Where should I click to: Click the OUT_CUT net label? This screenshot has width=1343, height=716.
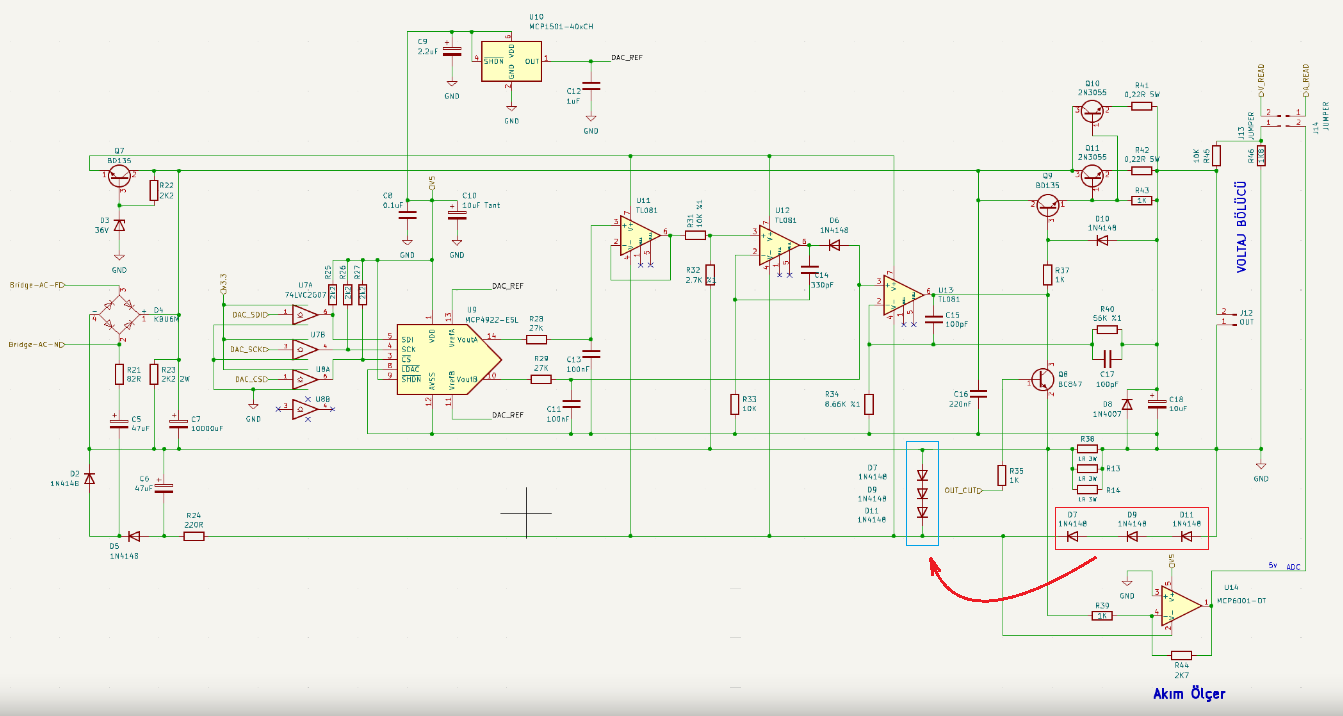click(x=961, y=491)
